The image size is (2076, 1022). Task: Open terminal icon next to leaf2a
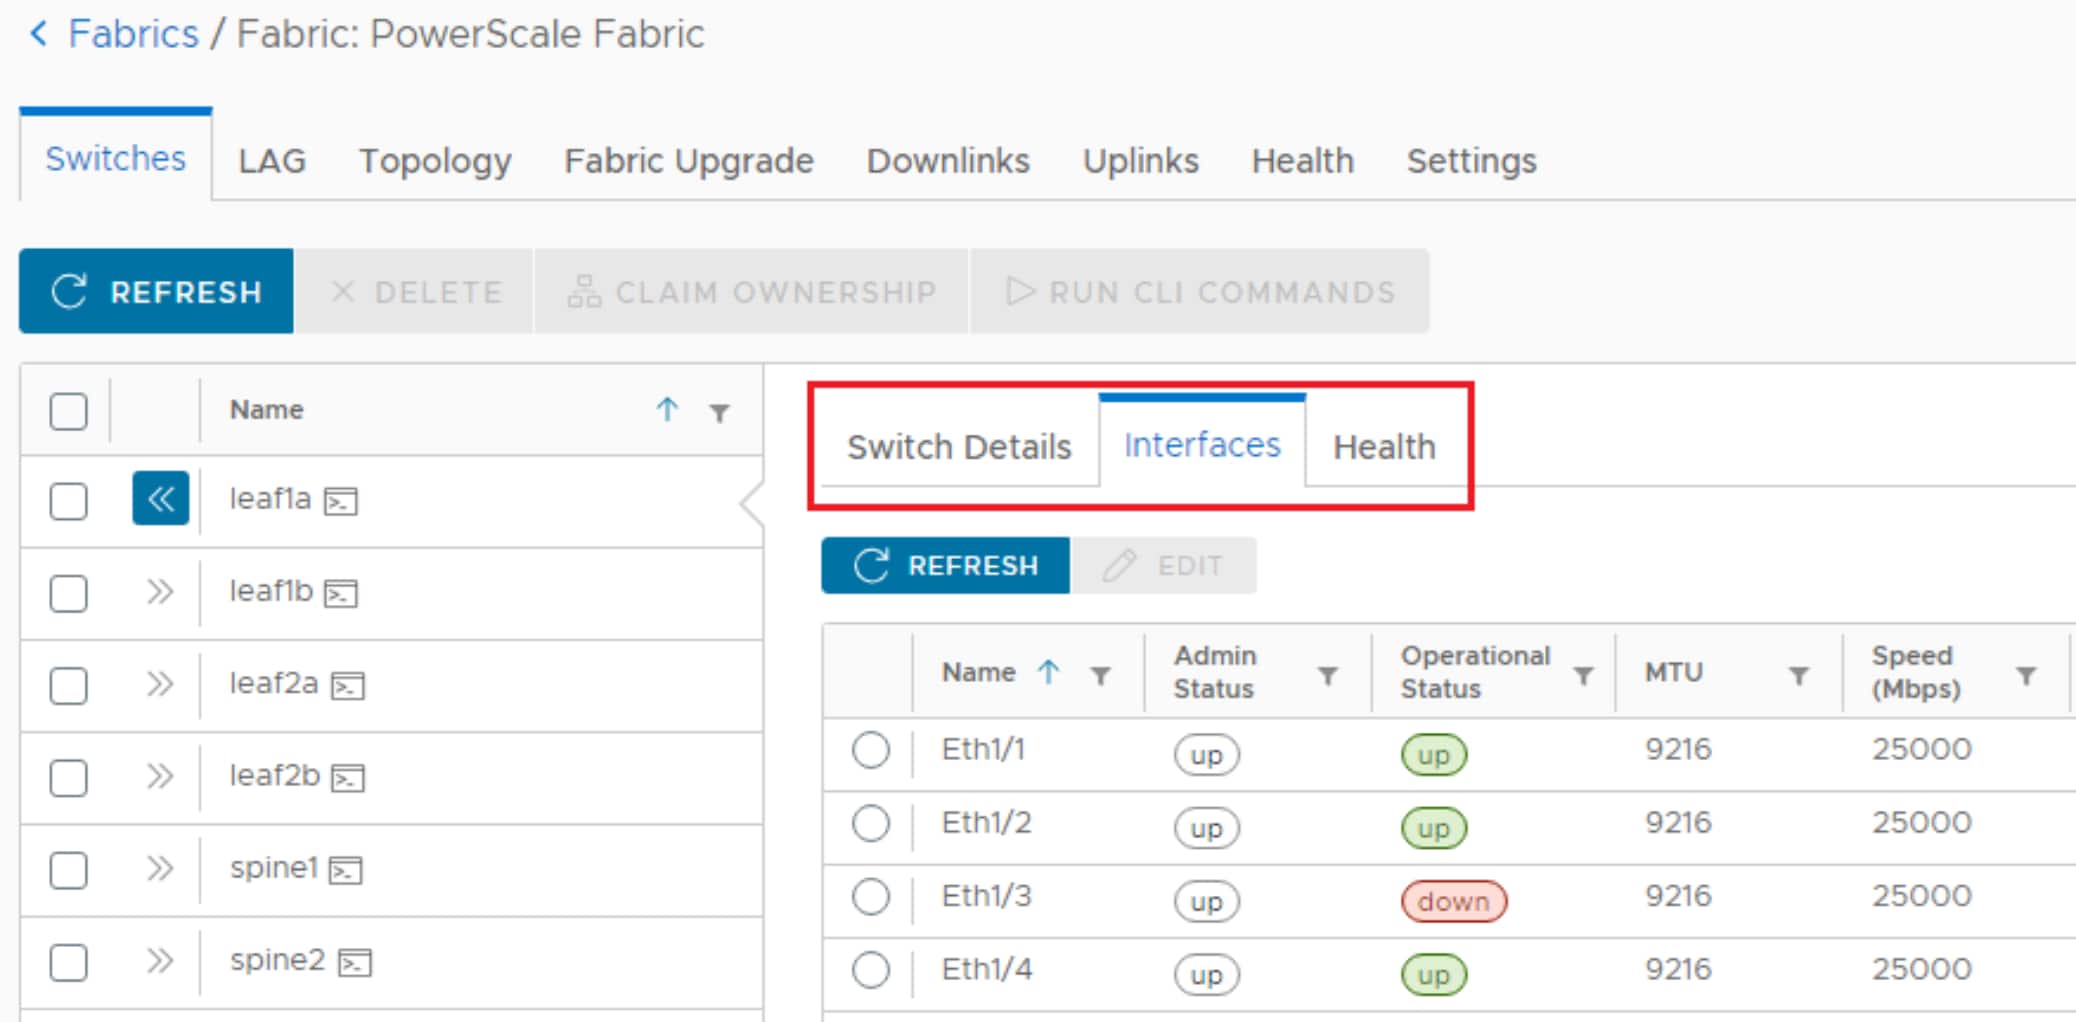click(x=348, y=686)
